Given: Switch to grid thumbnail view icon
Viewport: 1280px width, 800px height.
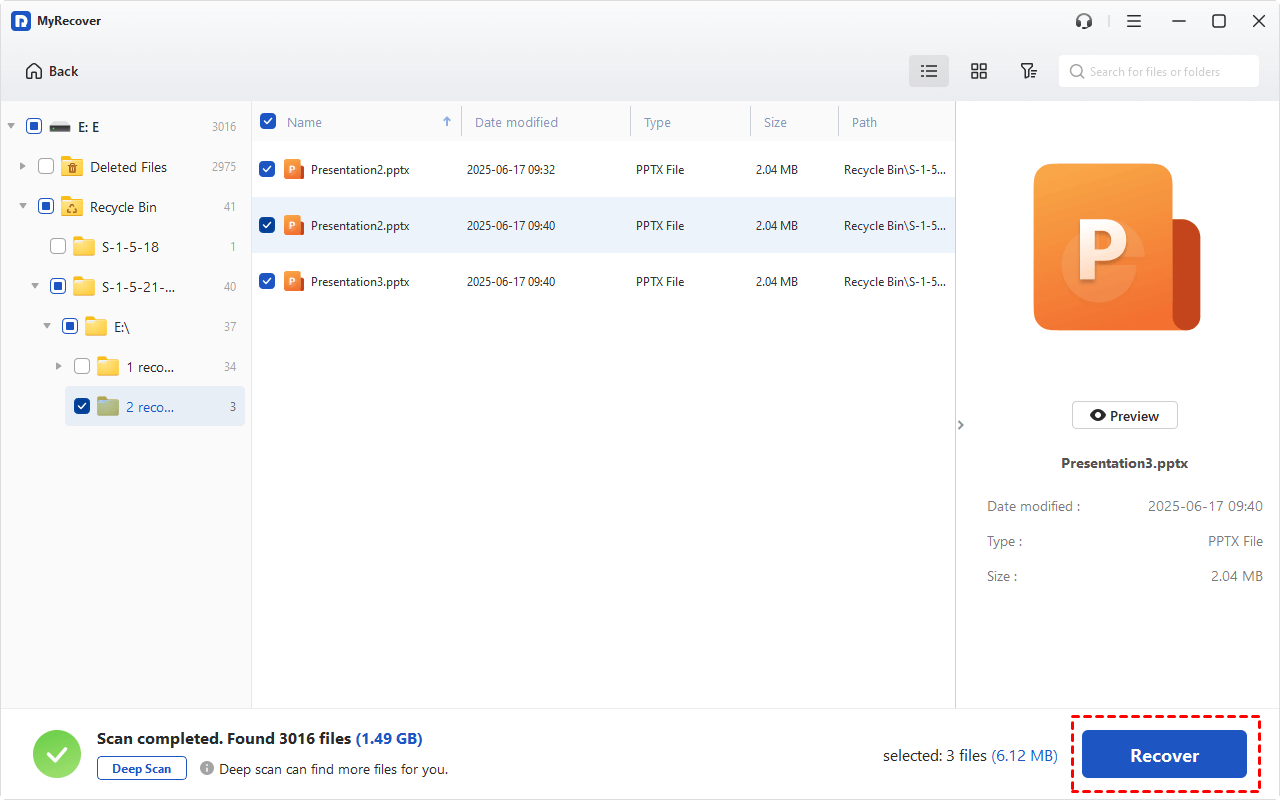Looking at the screenshot, I should [979, 71].
